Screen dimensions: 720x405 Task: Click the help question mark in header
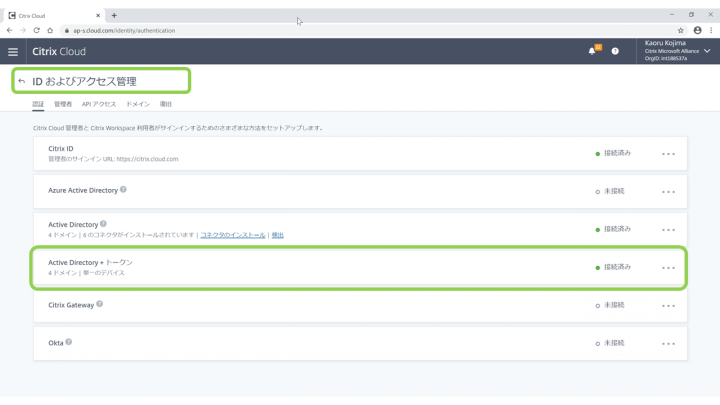(615, 51)
